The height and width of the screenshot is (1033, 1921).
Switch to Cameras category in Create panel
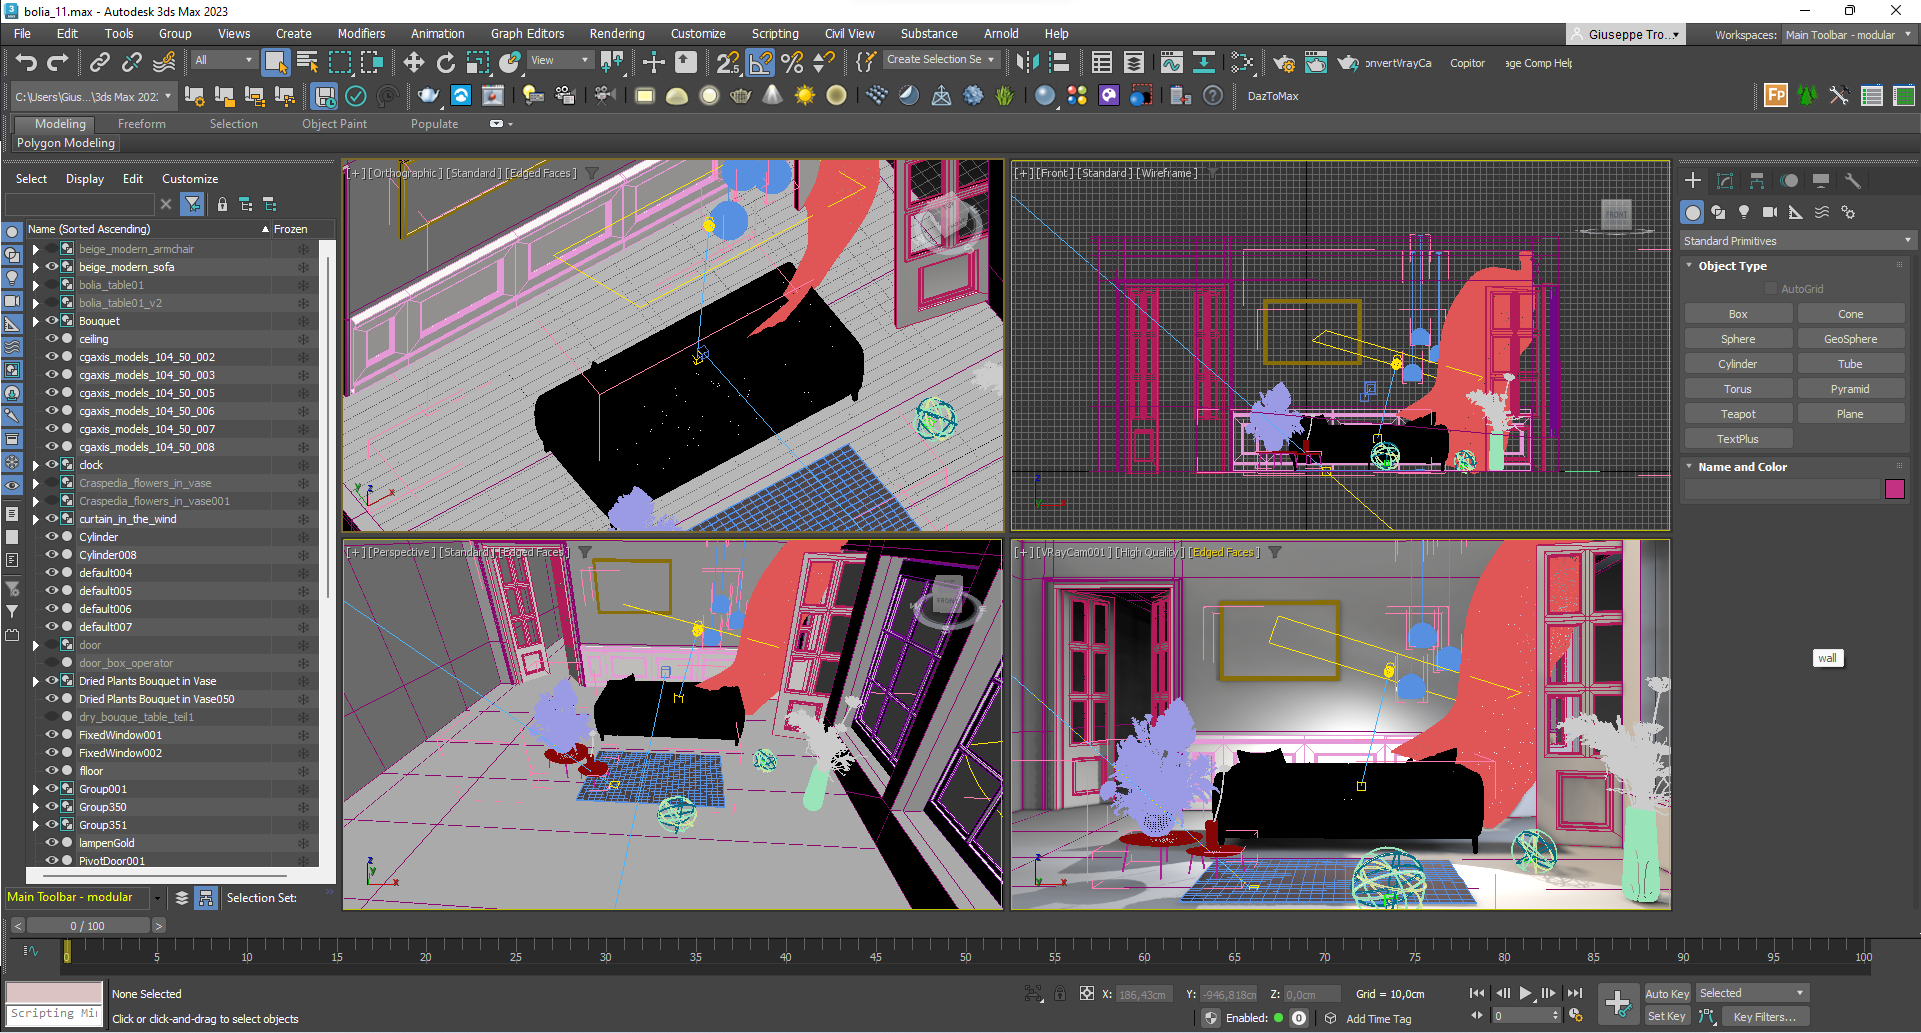[x=1770, y=212]
